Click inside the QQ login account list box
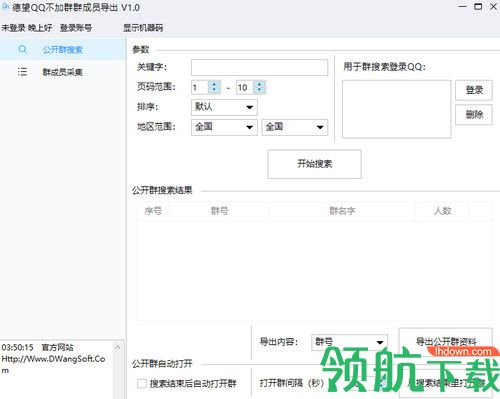This screenshot has height=399, width=500. tap(396, 109)
